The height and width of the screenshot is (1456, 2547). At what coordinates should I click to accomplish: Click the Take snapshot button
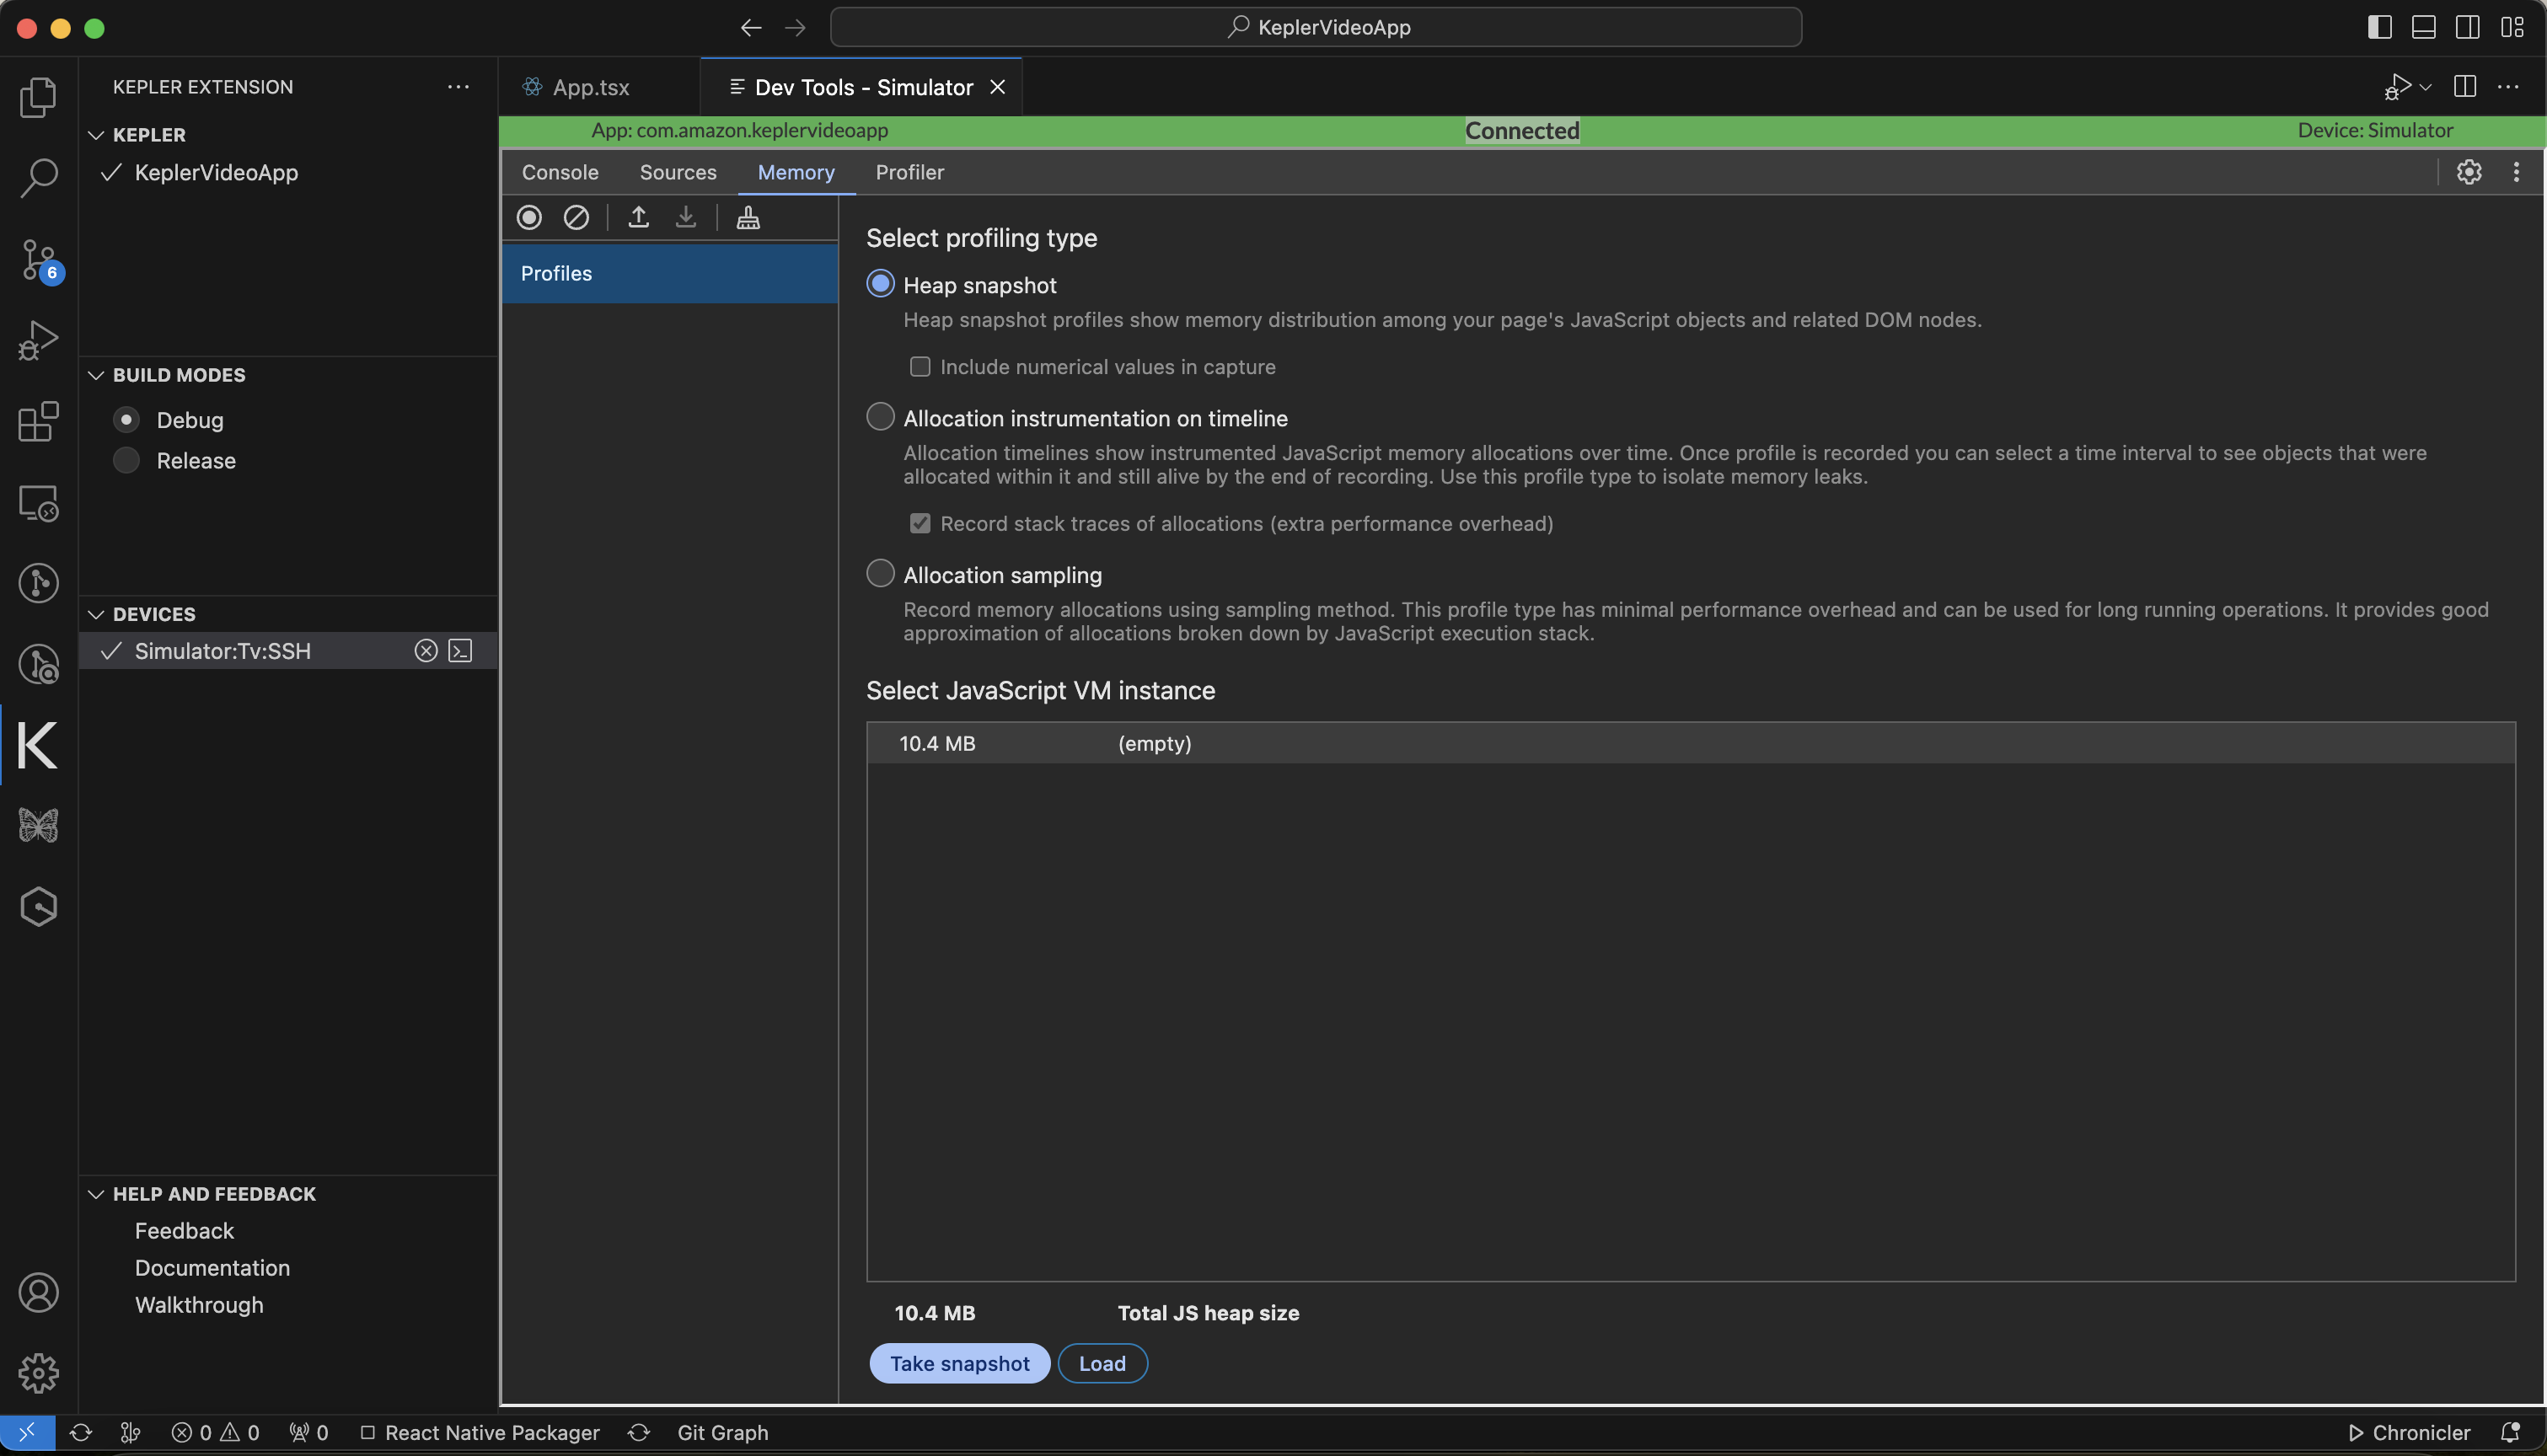[x=958, y=1363]
